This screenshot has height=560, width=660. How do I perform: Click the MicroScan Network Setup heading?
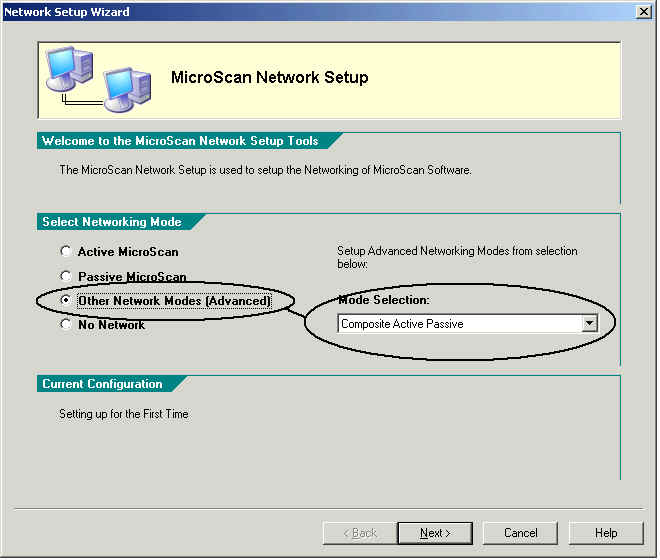click(x=270, y=77)
